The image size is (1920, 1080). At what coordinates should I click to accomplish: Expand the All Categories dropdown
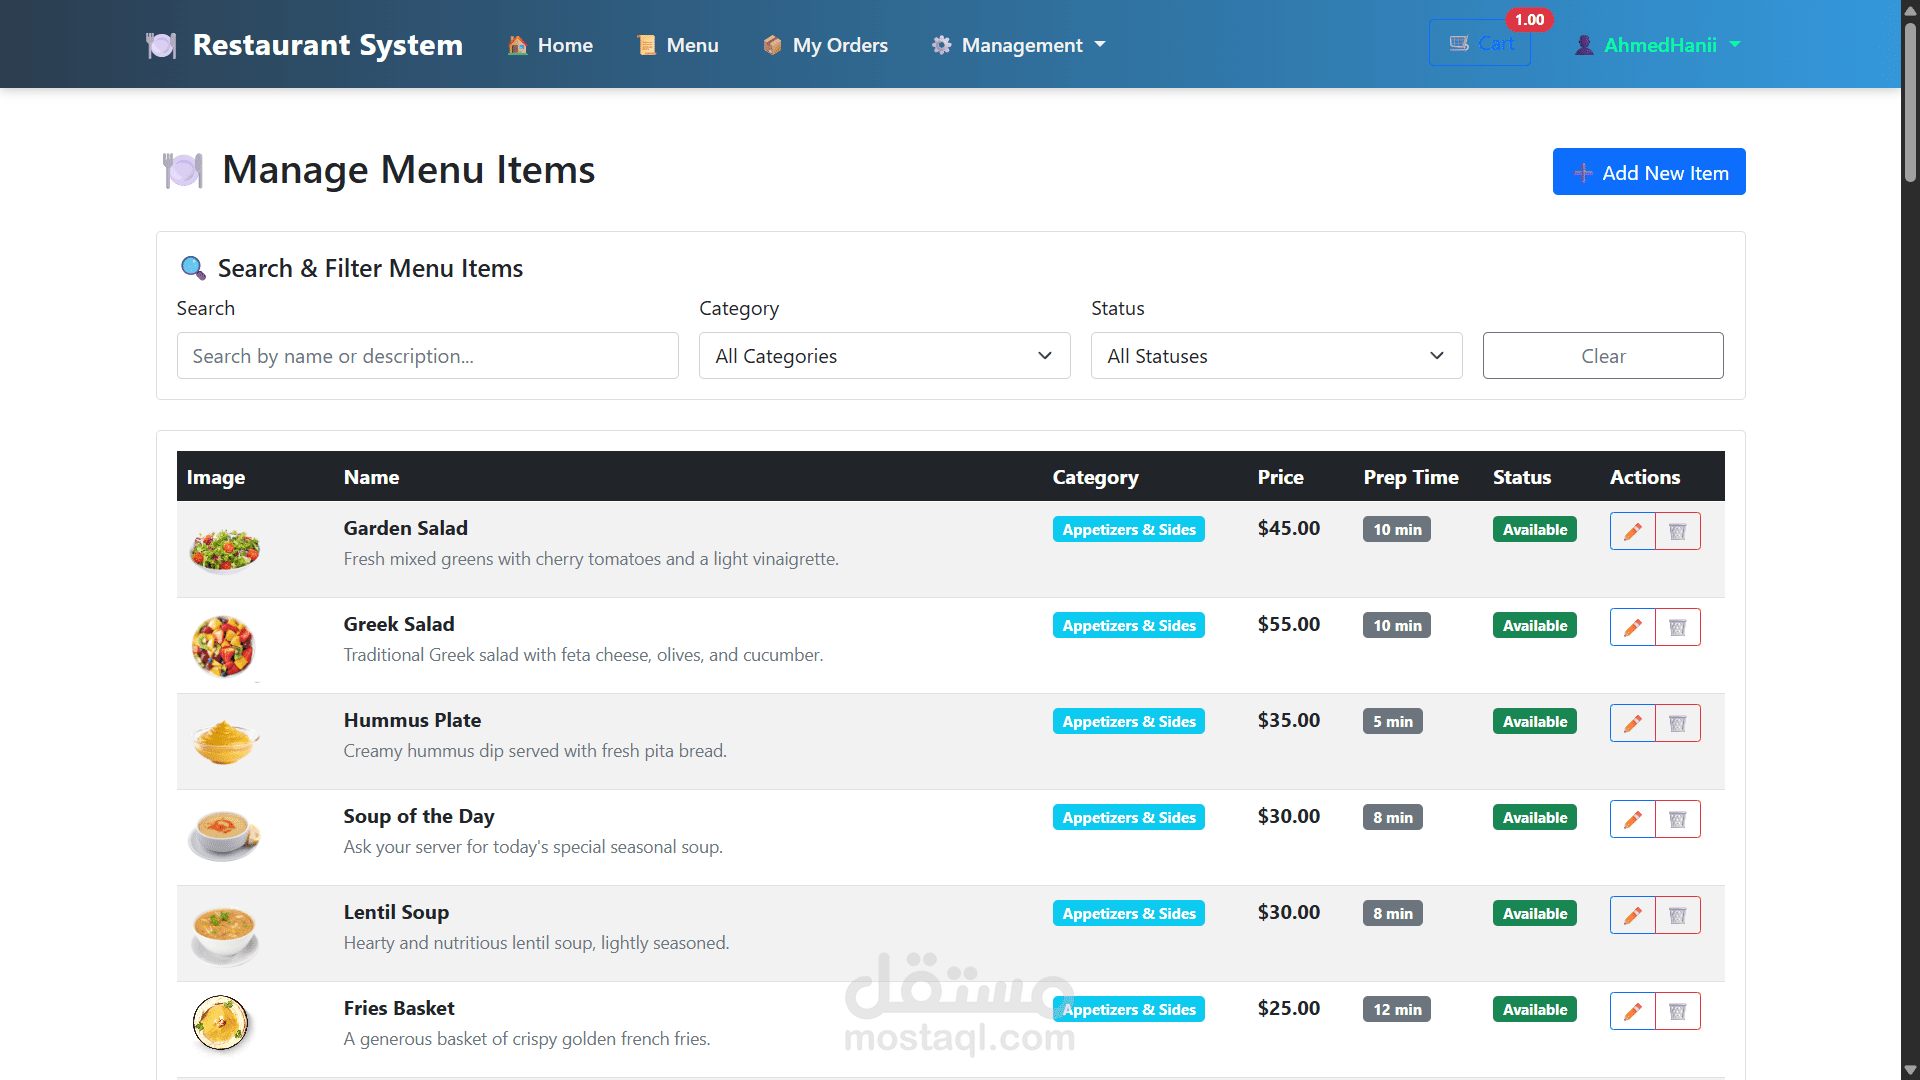click(x=884, y=356)
